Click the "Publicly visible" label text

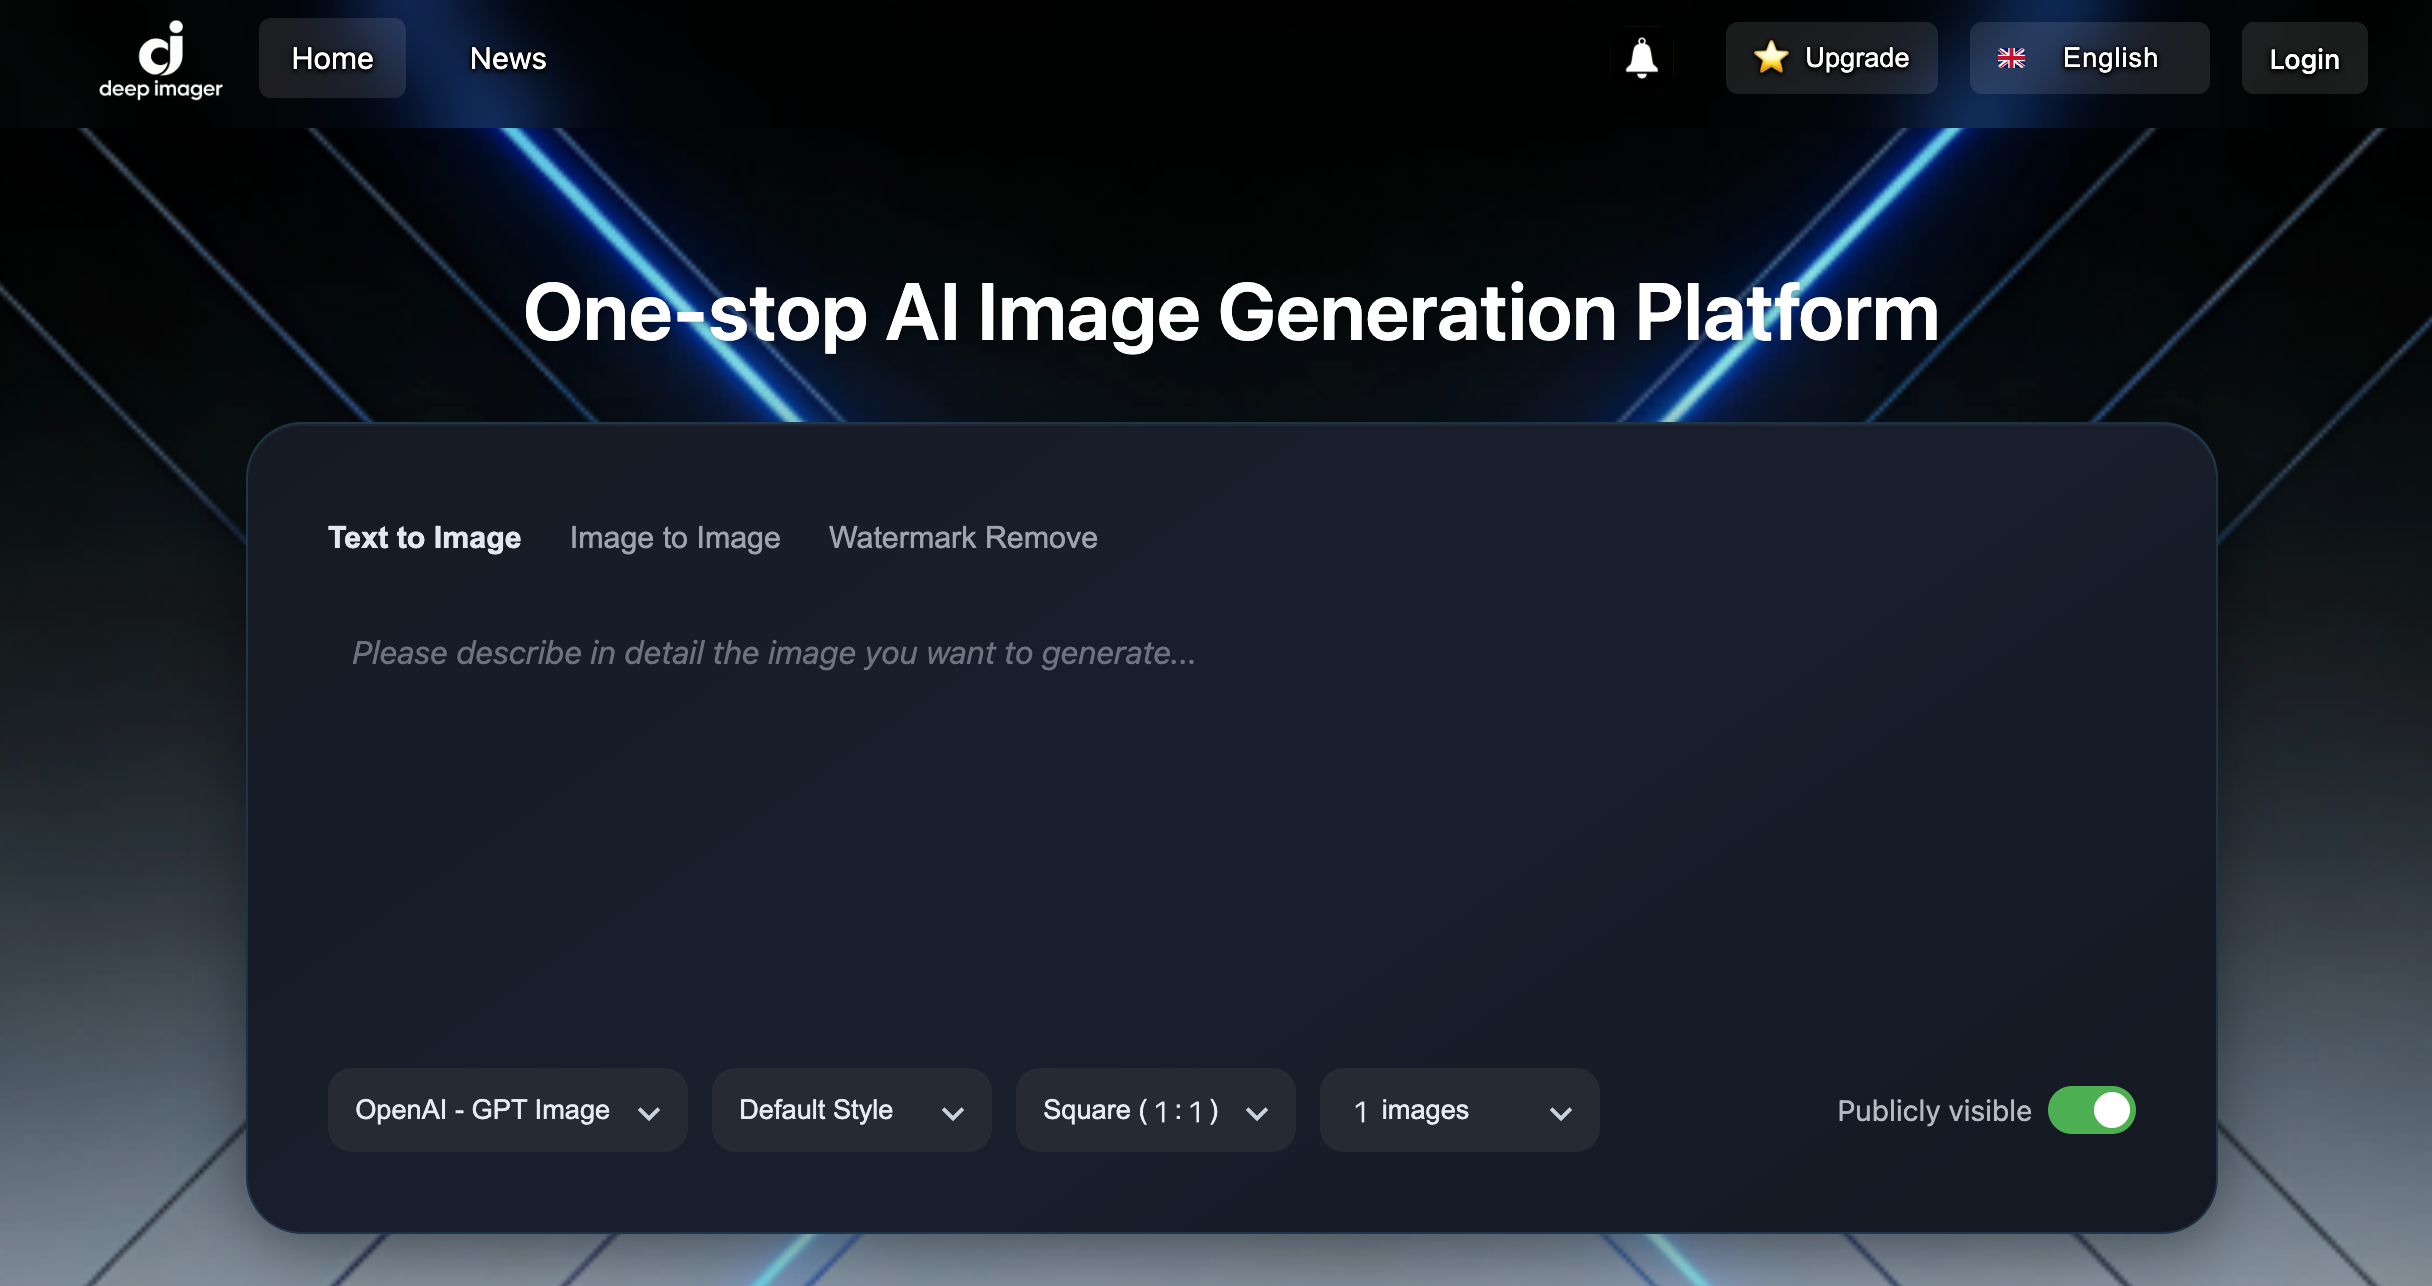[x=1934, y=1111]
